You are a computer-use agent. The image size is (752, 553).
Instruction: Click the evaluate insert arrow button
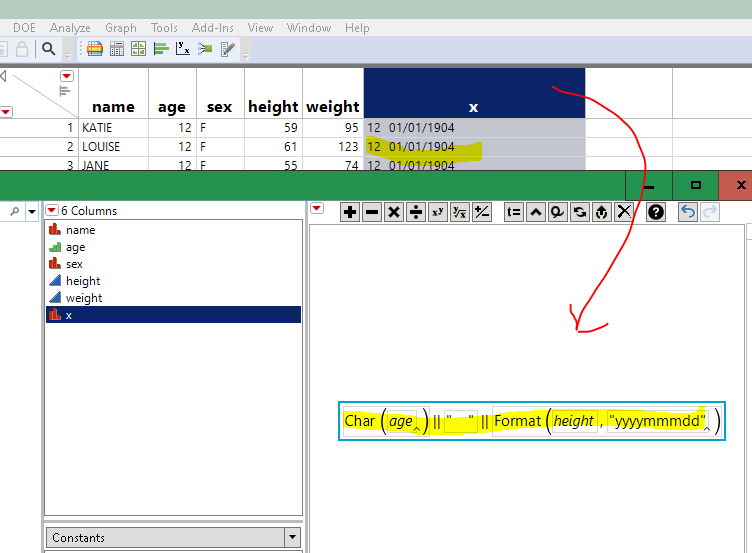(601, 212)
